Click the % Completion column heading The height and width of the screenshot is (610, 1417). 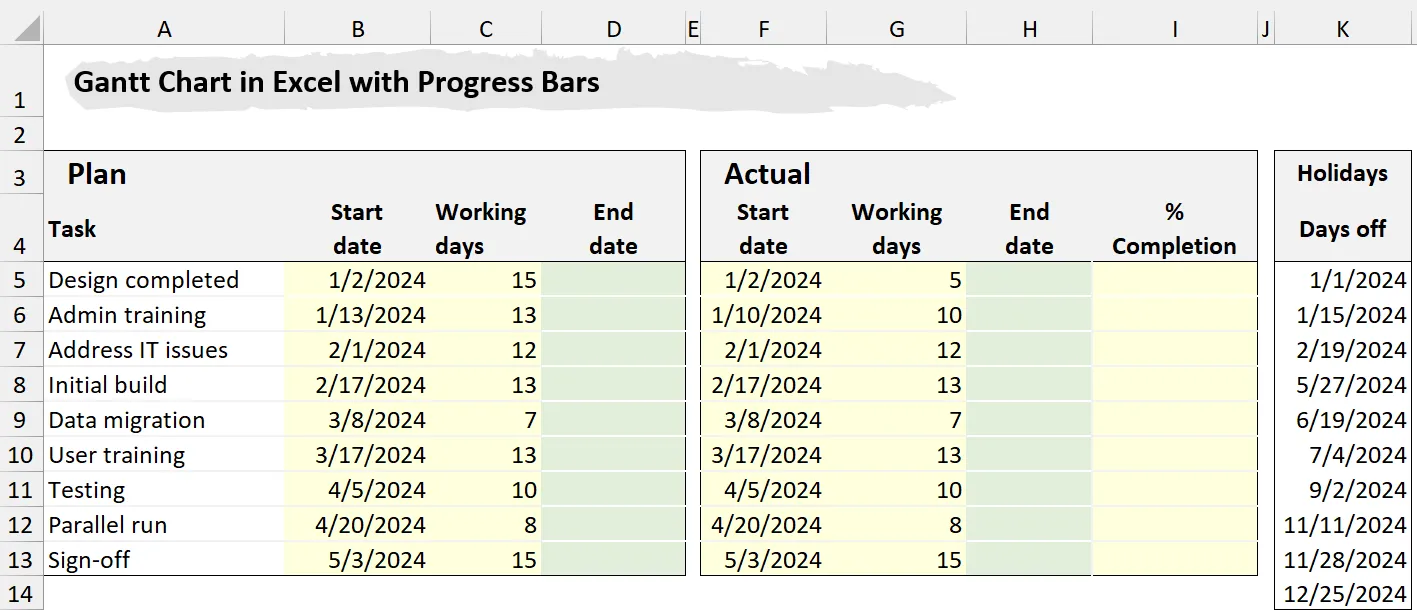1174,229
